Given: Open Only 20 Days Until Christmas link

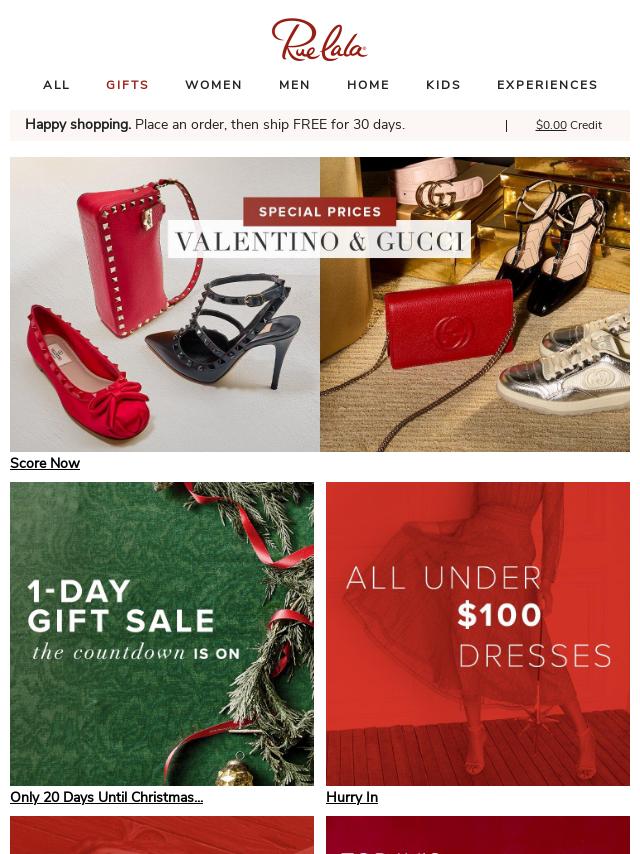Looking at the screenshot, I should (x=107, y=797).
